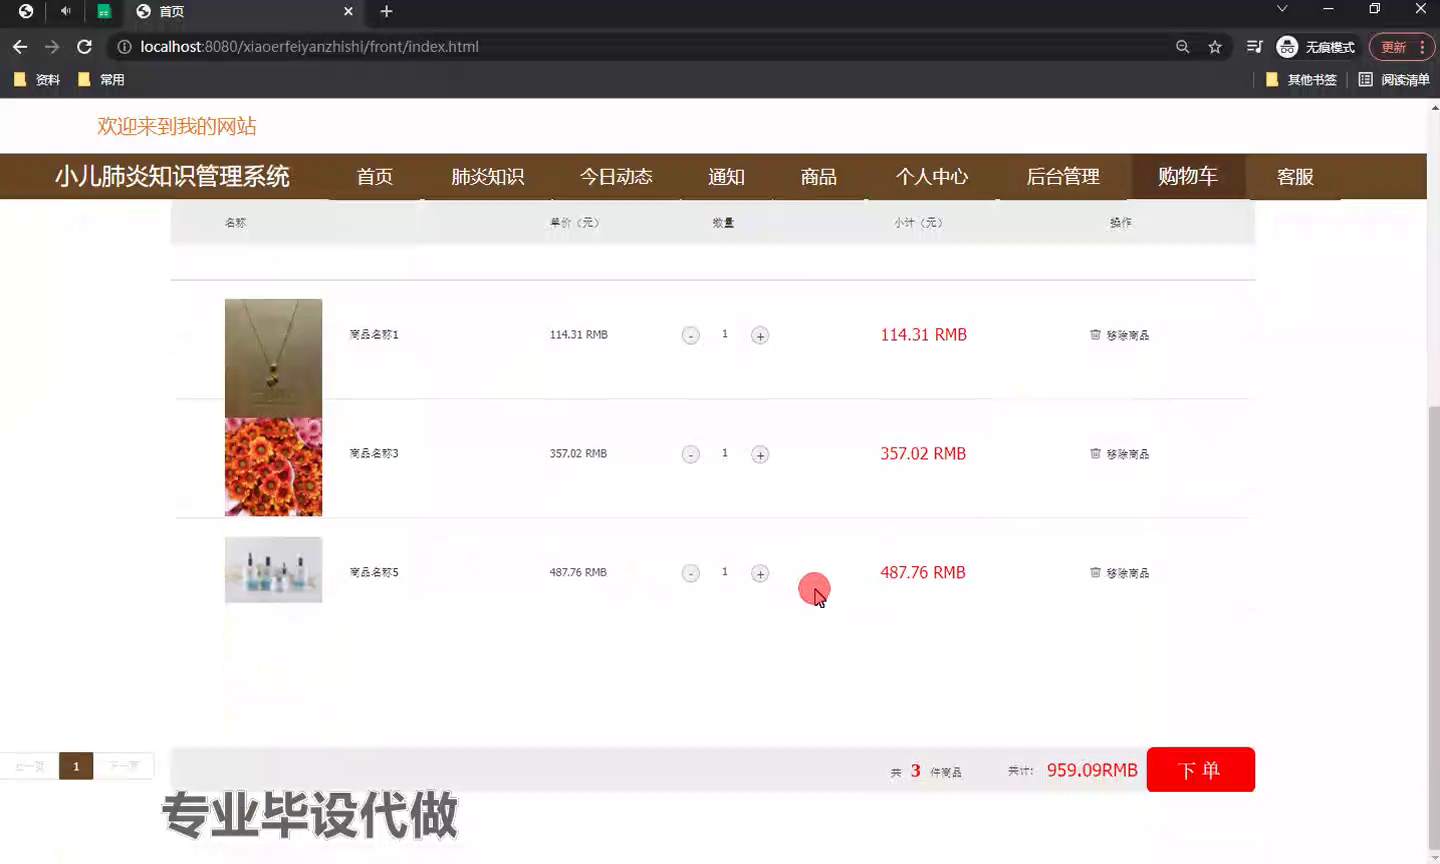Open the 肺炎知识 nav item
Screen dimensions: 1440x864
click(x=488, y=177)
